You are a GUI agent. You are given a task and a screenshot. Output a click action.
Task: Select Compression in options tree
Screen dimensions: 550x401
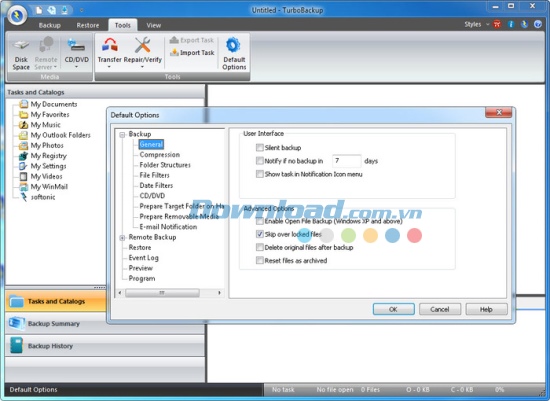click(x=160, y=155)
